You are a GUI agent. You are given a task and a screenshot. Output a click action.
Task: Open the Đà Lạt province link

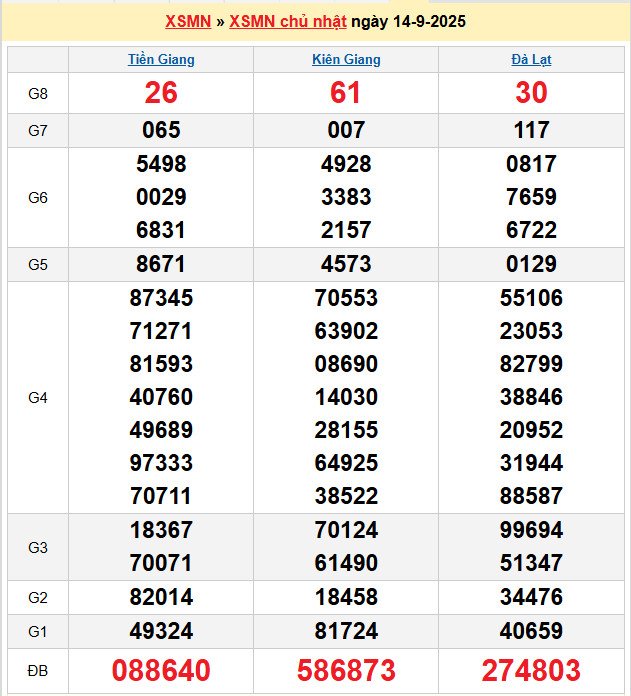(x=531, y=59)
